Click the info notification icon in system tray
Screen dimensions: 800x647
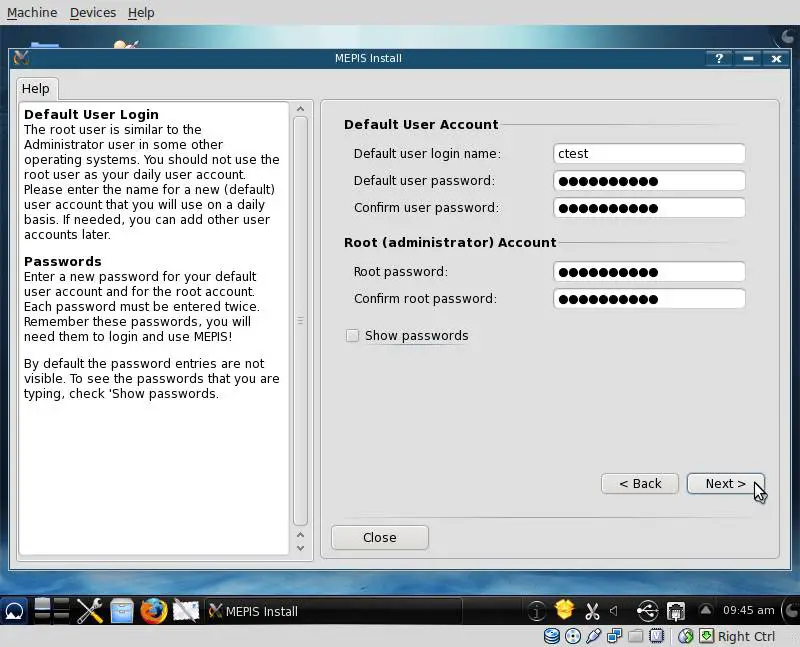point(536,611)
